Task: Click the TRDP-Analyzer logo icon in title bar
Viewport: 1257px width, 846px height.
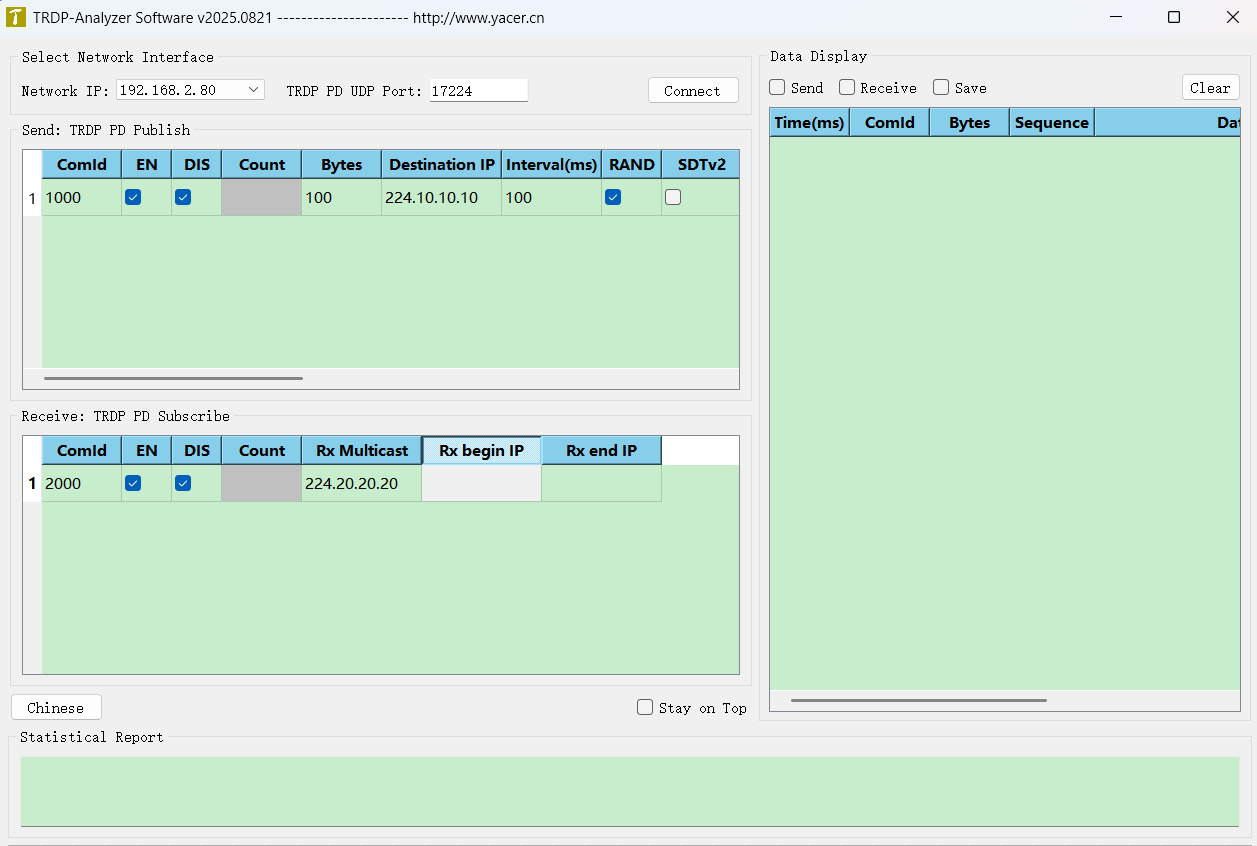Action: tap(17, 17)
